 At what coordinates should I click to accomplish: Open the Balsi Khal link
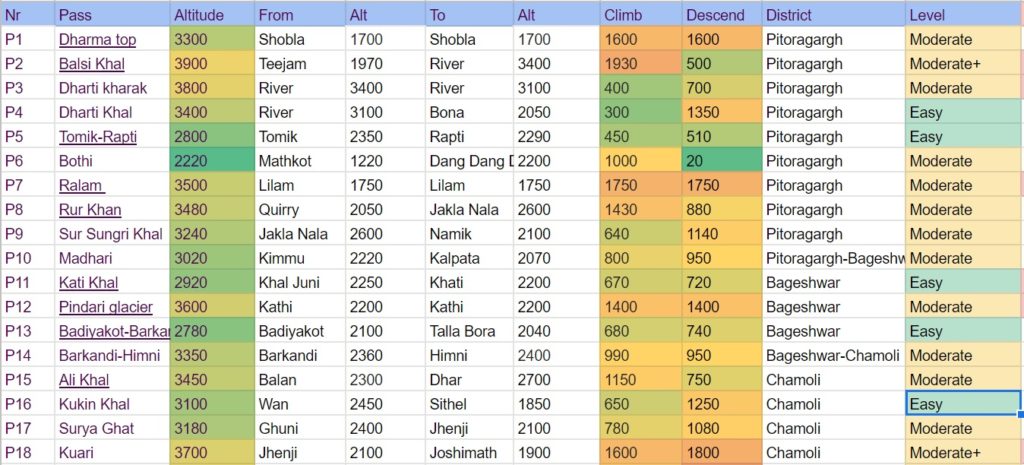click(x=91, y=64)
